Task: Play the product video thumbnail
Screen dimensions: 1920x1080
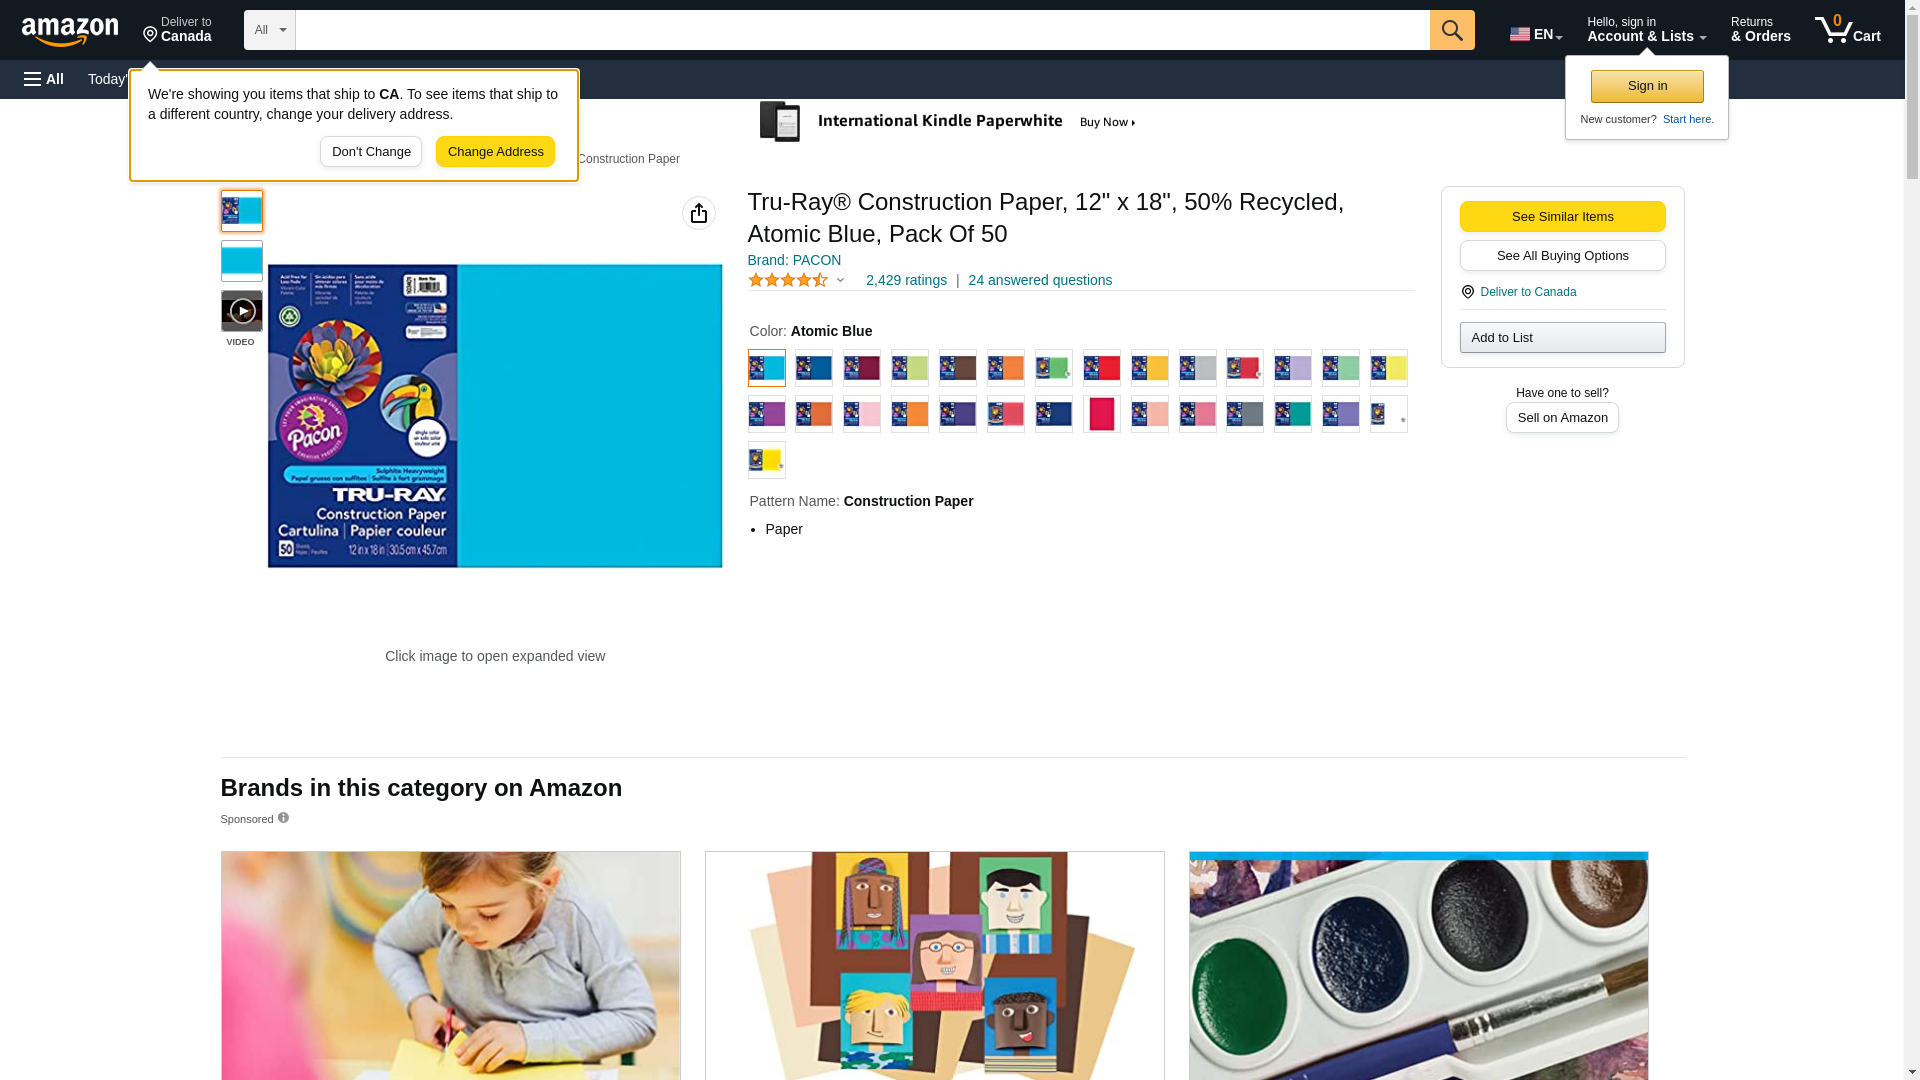Action: point(242,311)
